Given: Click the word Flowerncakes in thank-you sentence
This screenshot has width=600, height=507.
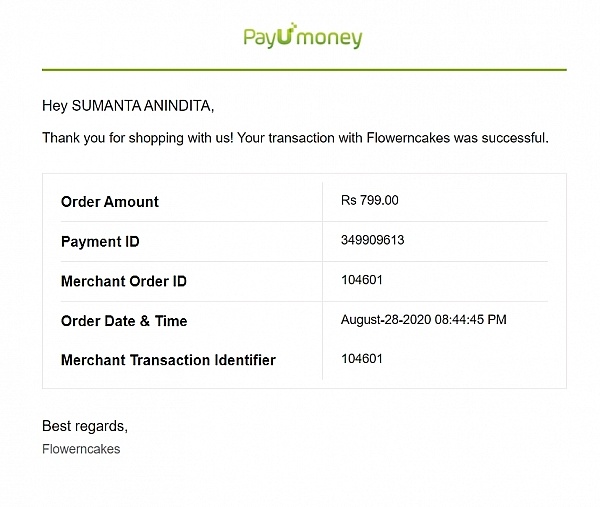Looking at the screenshot, I should tap(407, 137).
